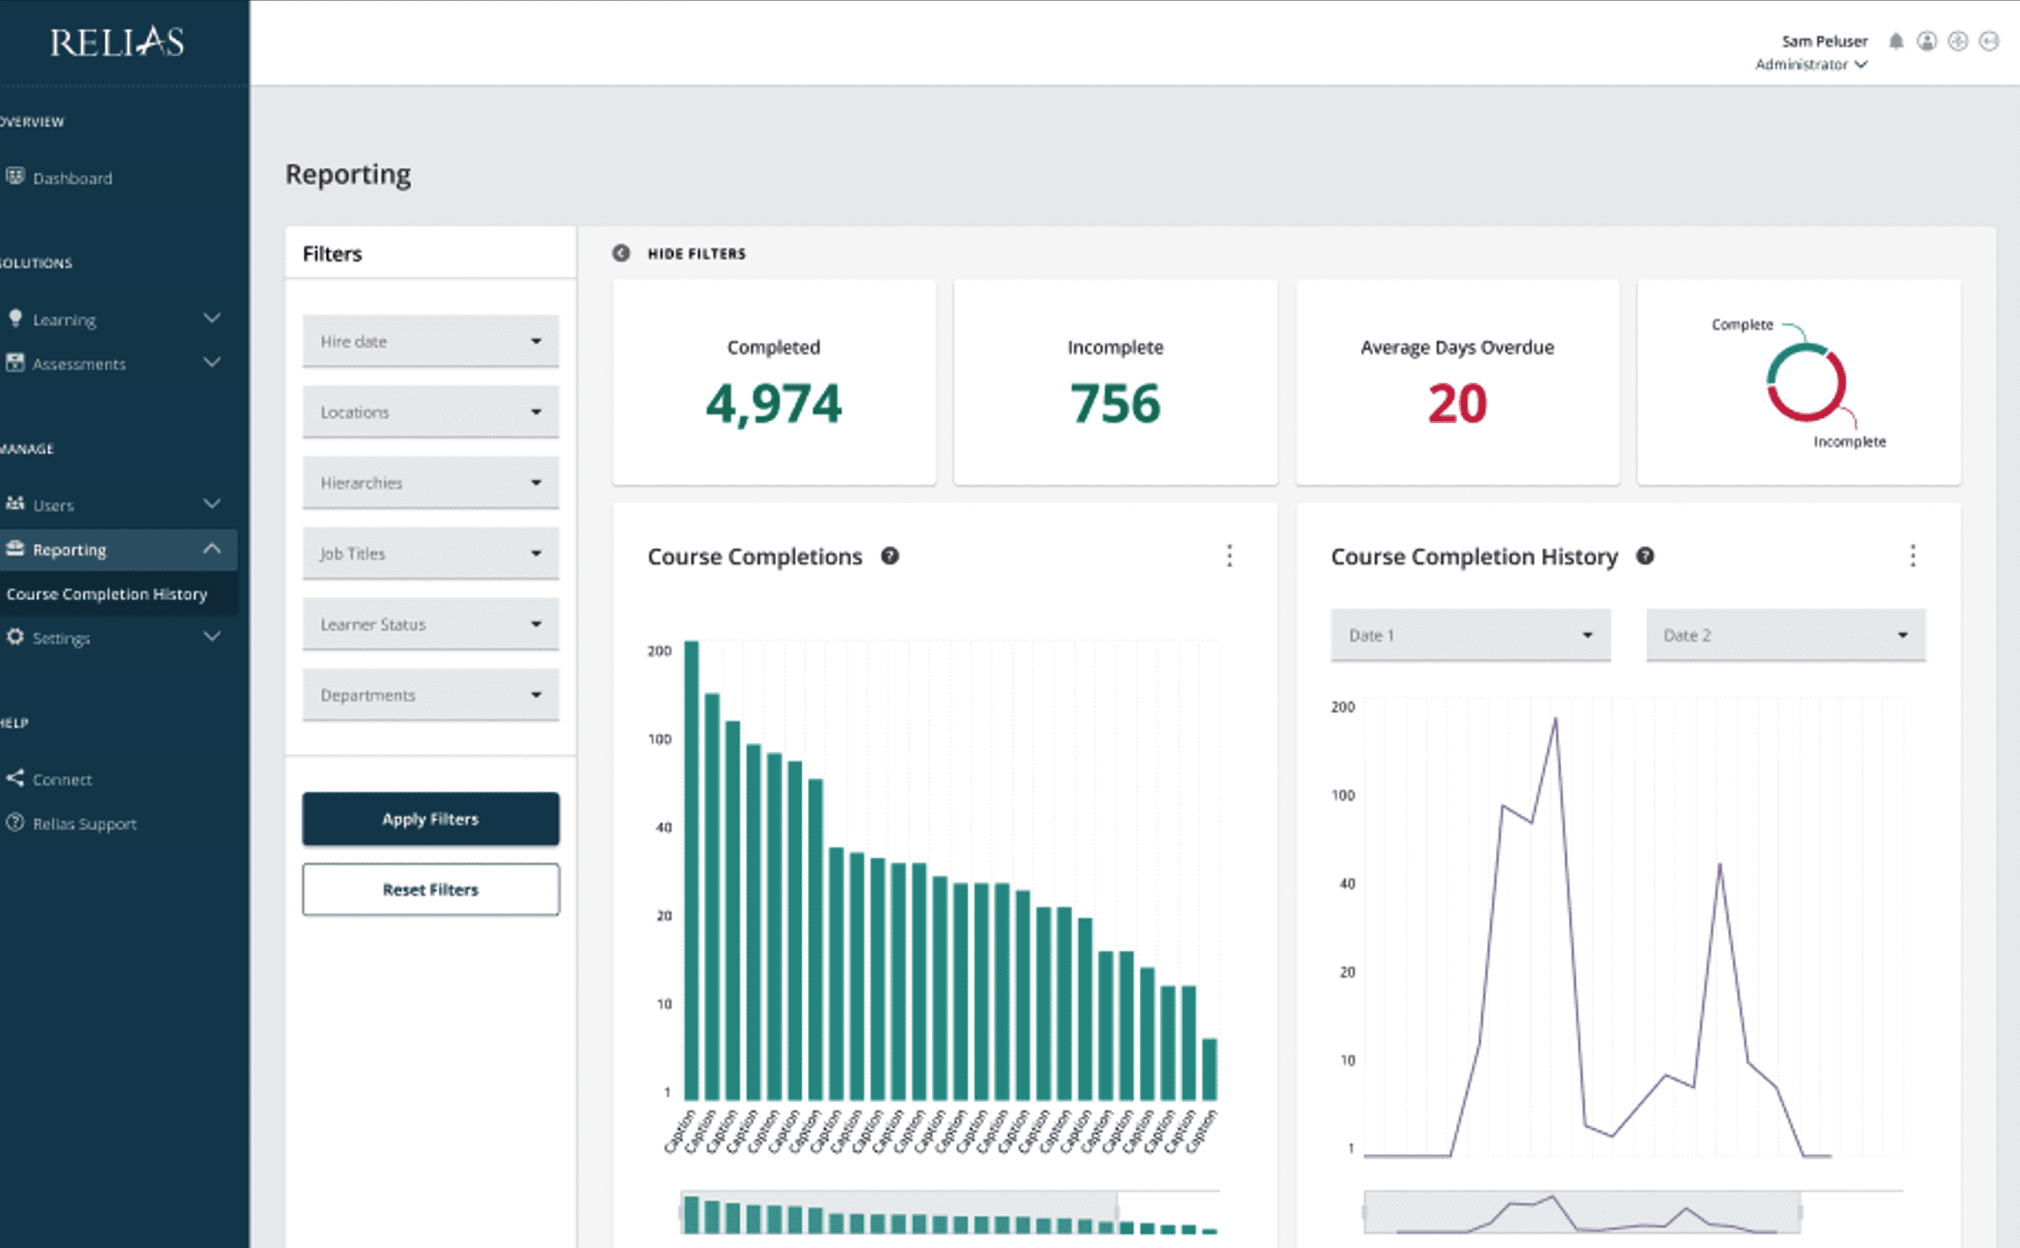The image size is (2020, 1248).
Task: Click the Completed 4,974 card
Action: coord(774,383)
